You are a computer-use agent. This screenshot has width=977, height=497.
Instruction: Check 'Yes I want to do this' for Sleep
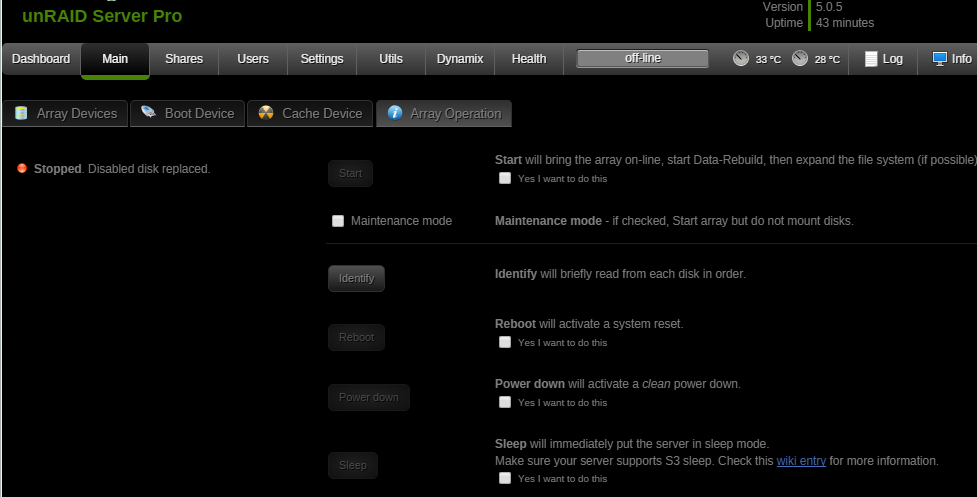505,478
